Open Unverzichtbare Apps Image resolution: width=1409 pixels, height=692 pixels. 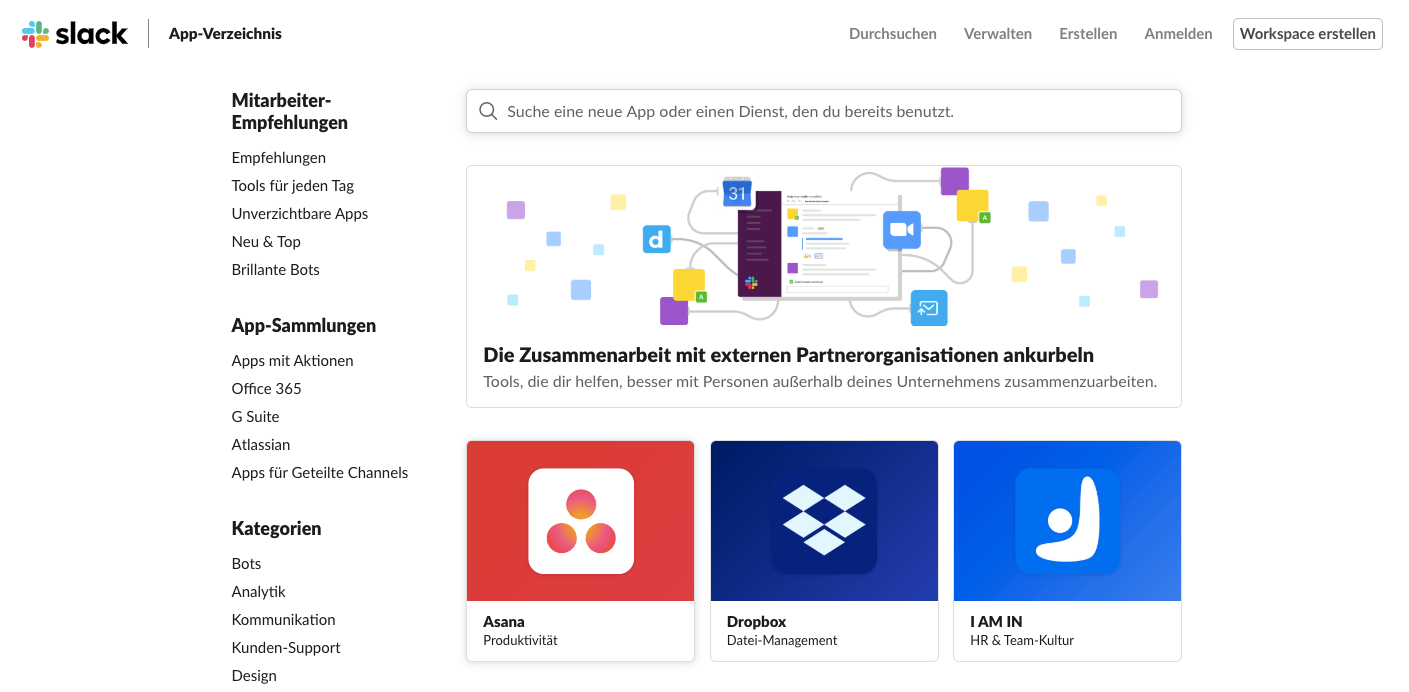(300, 213)
